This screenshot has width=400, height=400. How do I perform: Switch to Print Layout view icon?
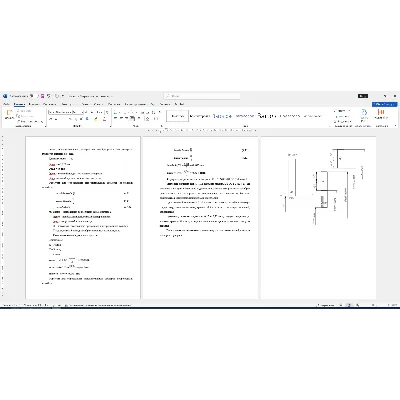[349, 305]
